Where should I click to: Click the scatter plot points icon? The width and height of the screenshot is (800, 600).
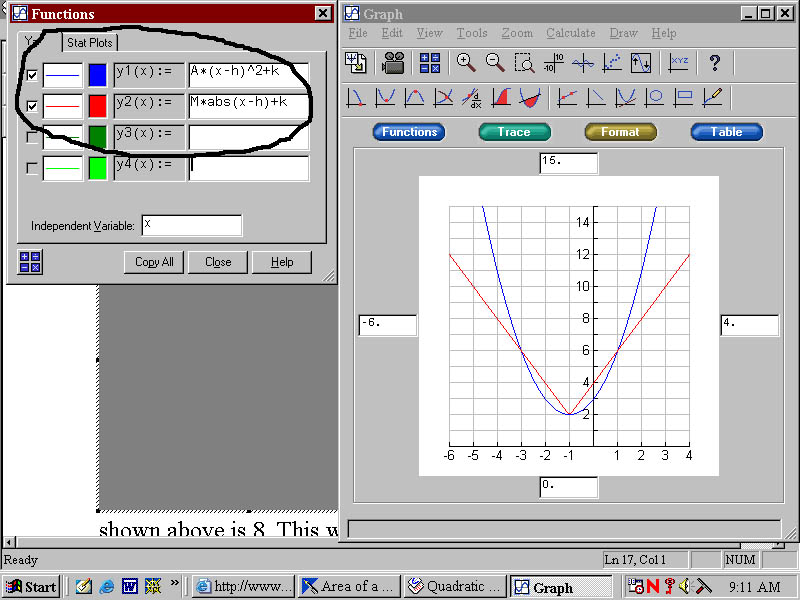(612, 63)
